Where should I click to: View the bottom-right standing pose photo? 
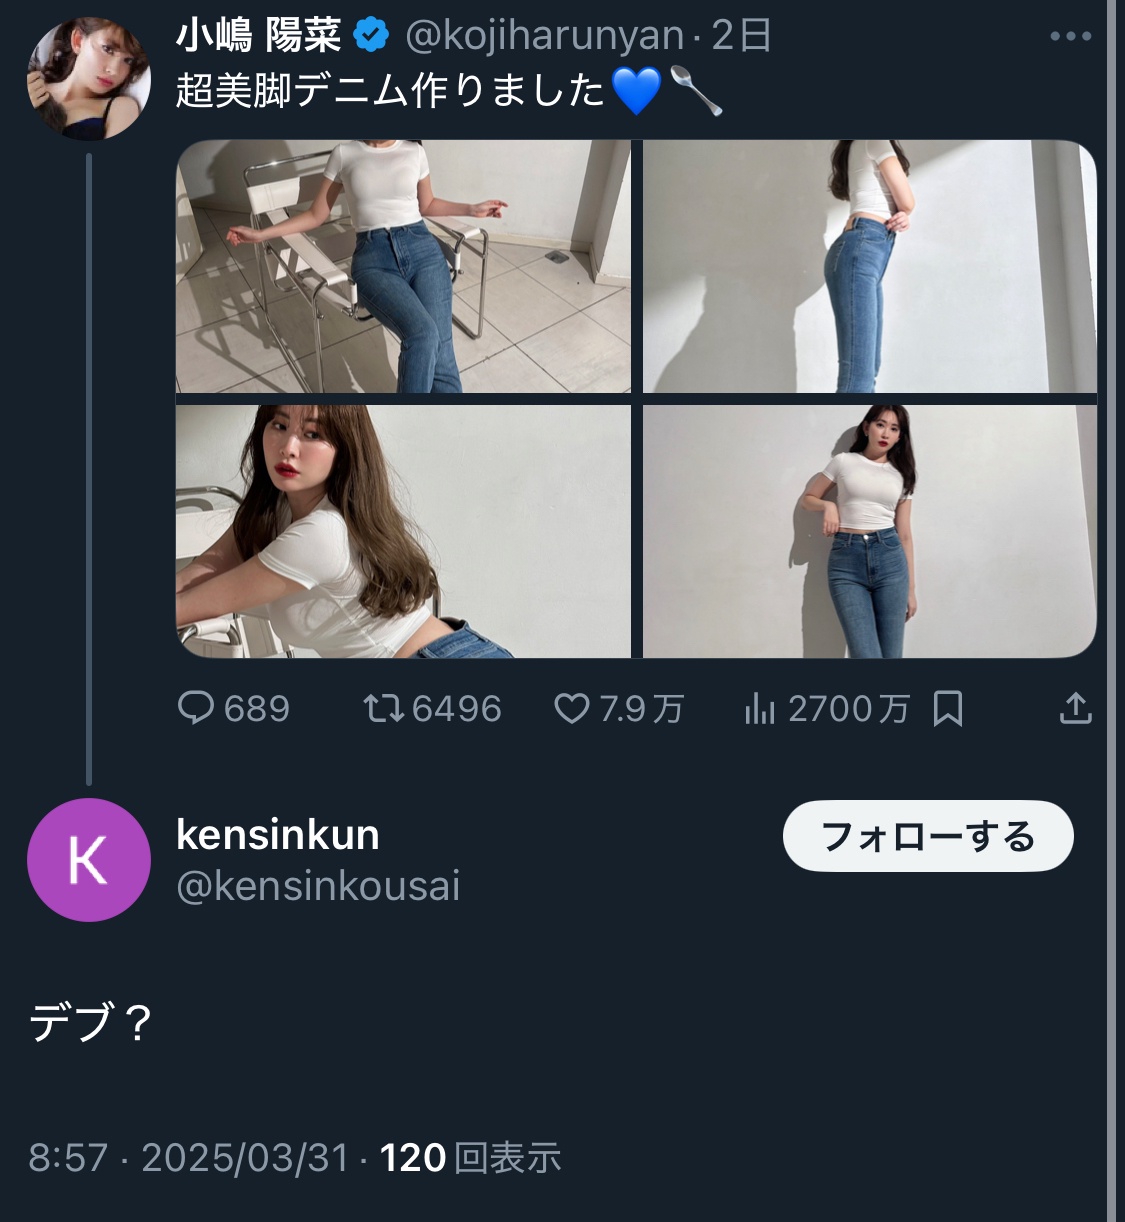[869, 531]
